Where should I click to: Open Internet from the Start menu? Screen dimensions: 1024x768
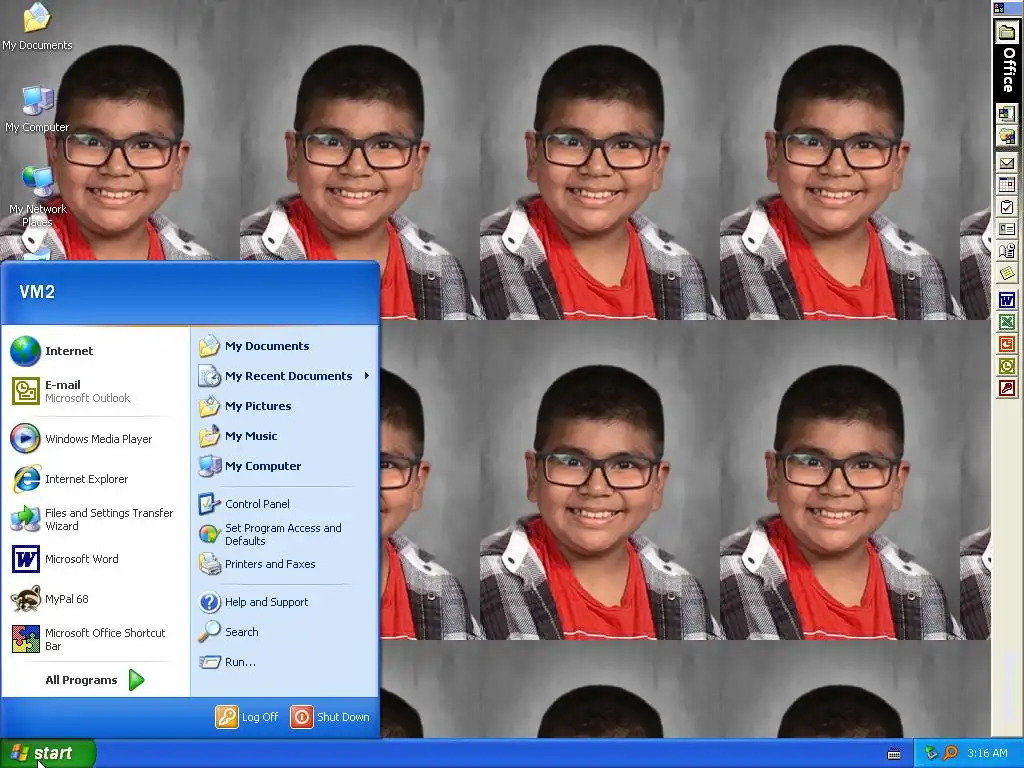tap(95, 351)
